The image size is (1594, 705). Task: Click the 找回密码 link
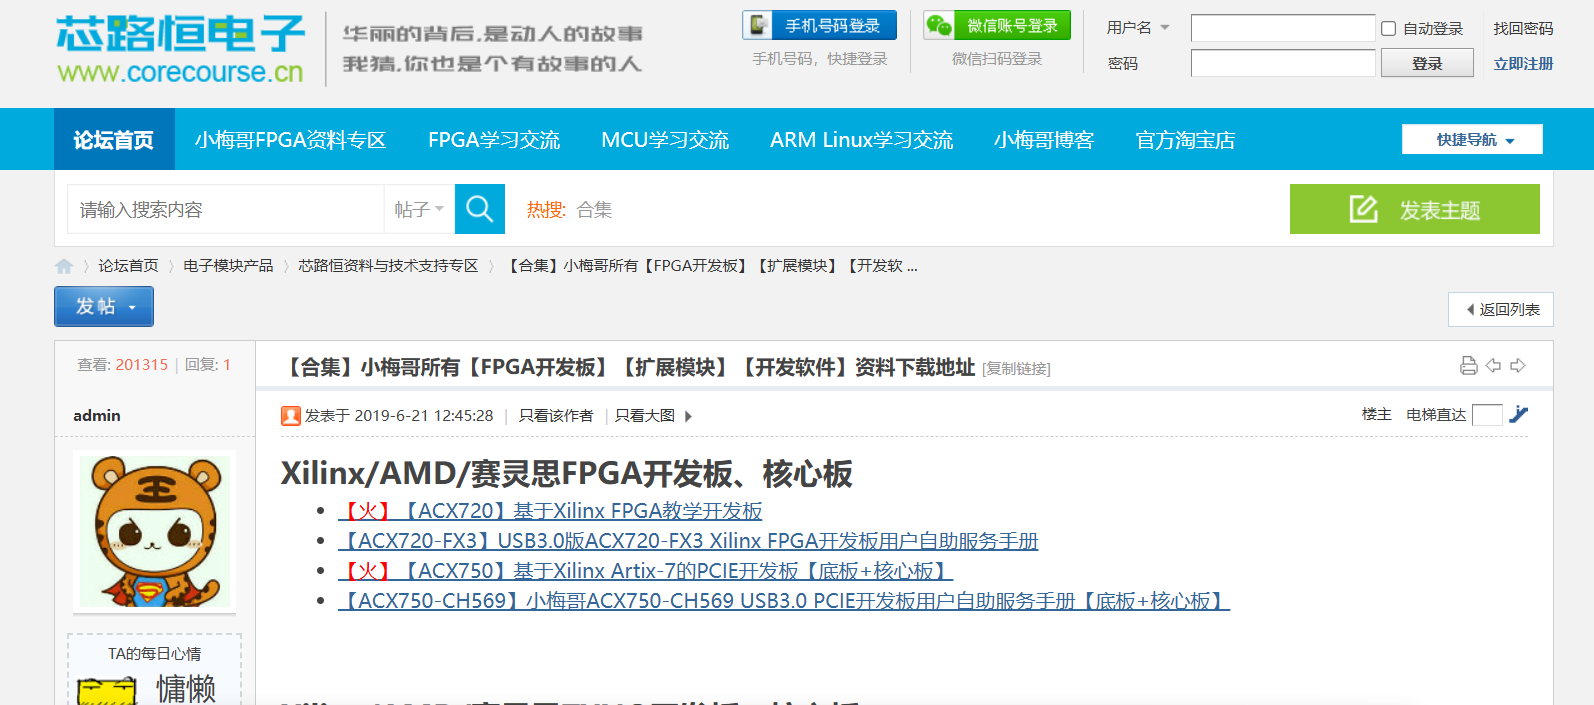click(1523, 29)
